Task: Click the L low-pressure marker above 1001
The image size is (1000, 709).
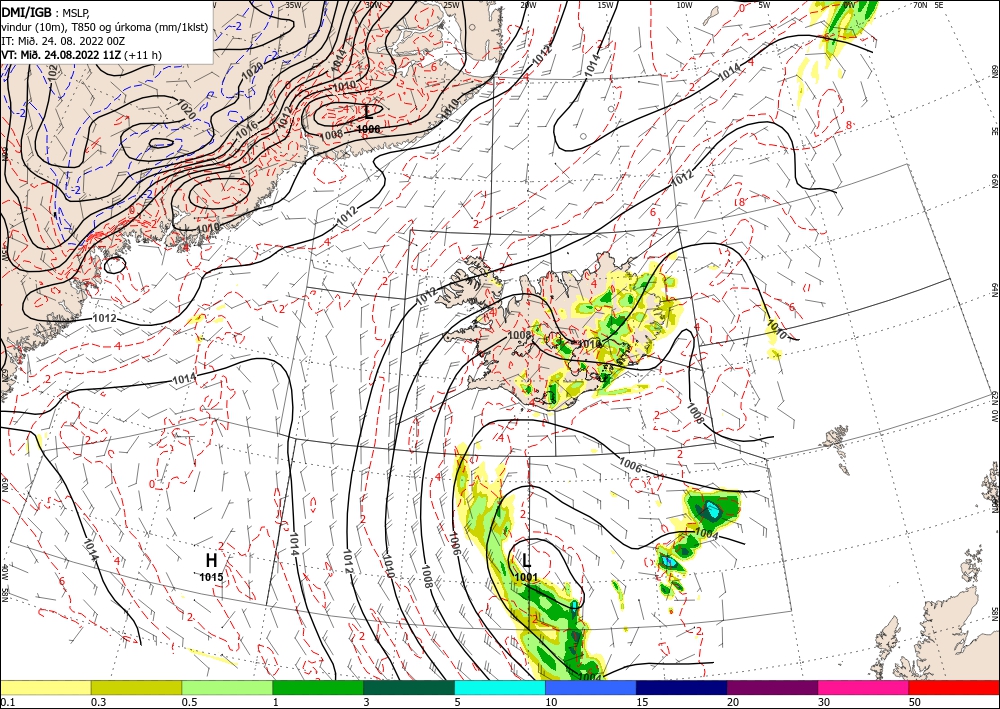Action: 527,560
